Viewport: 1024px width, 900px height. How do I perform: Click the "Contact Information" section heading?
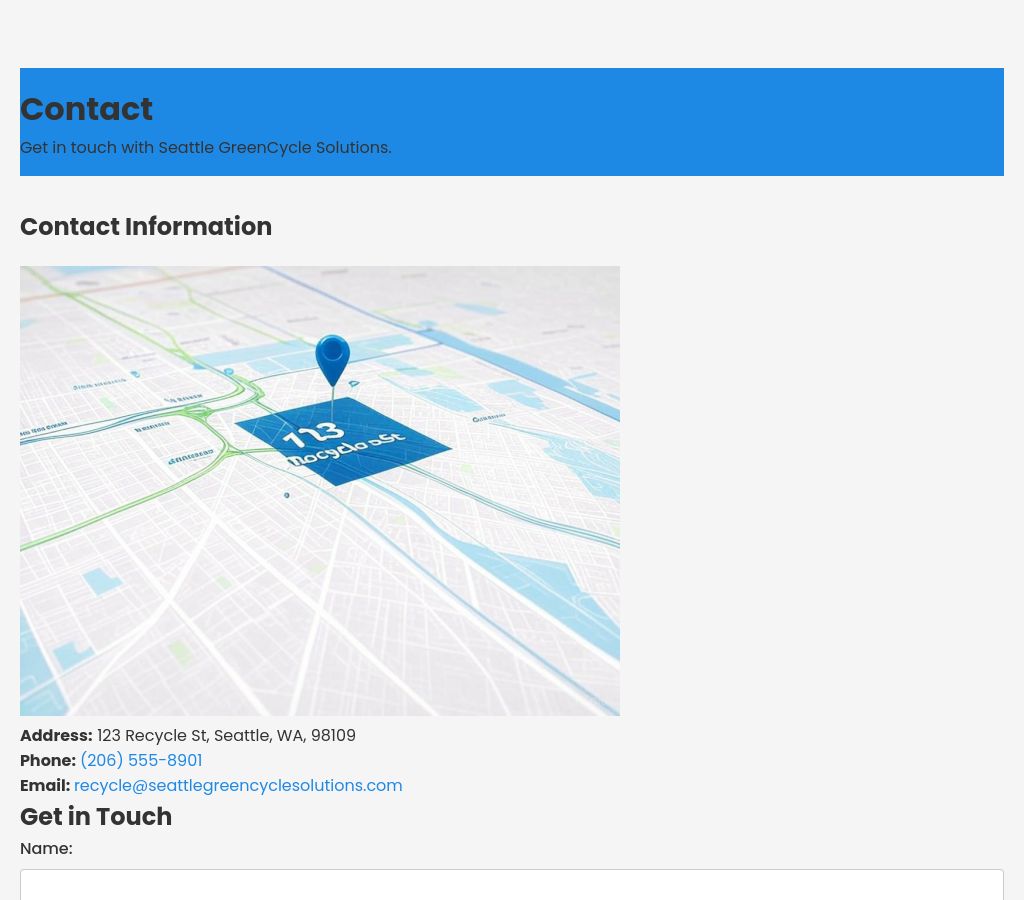click(146, 227)
